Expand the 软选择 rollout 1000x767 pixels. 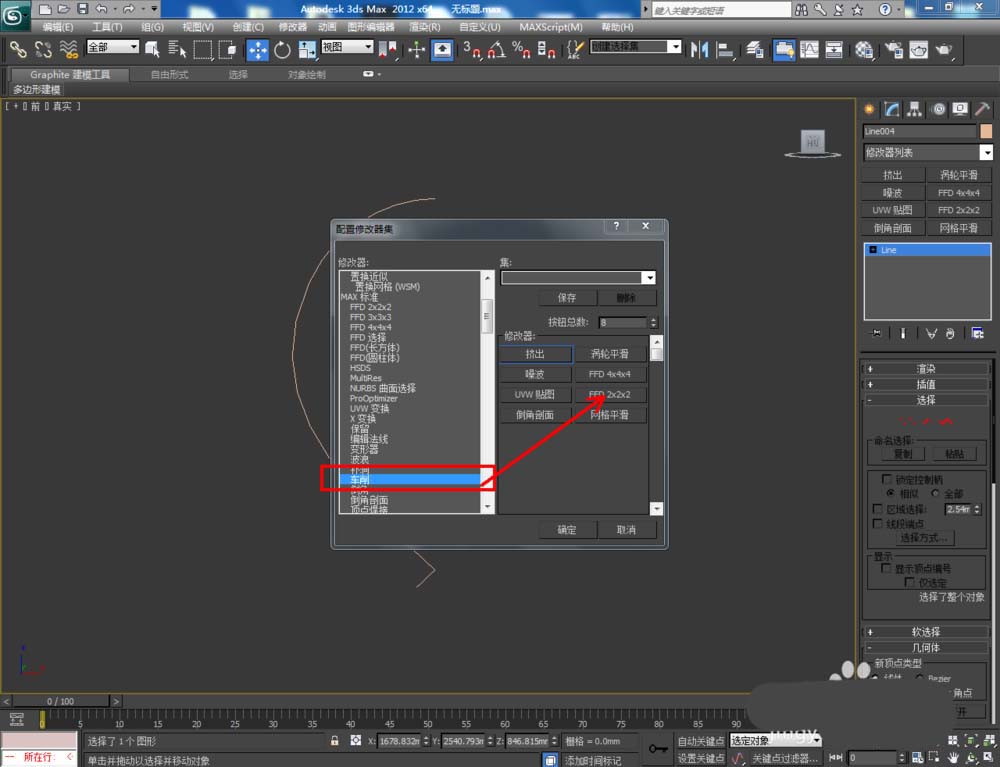[x=926, y=631]
